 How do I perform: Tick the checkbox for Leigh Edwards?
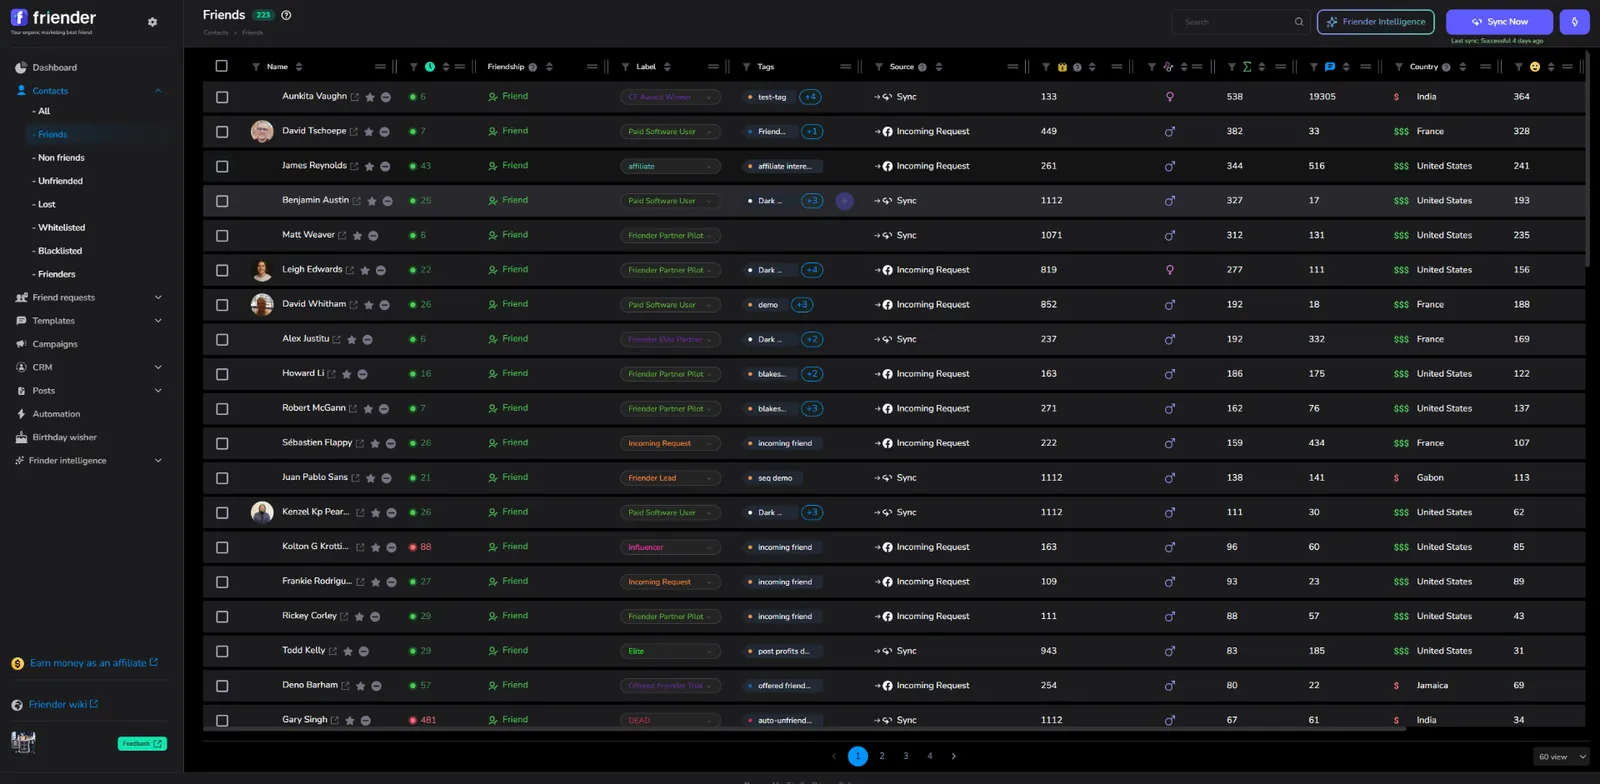(222, 270)
